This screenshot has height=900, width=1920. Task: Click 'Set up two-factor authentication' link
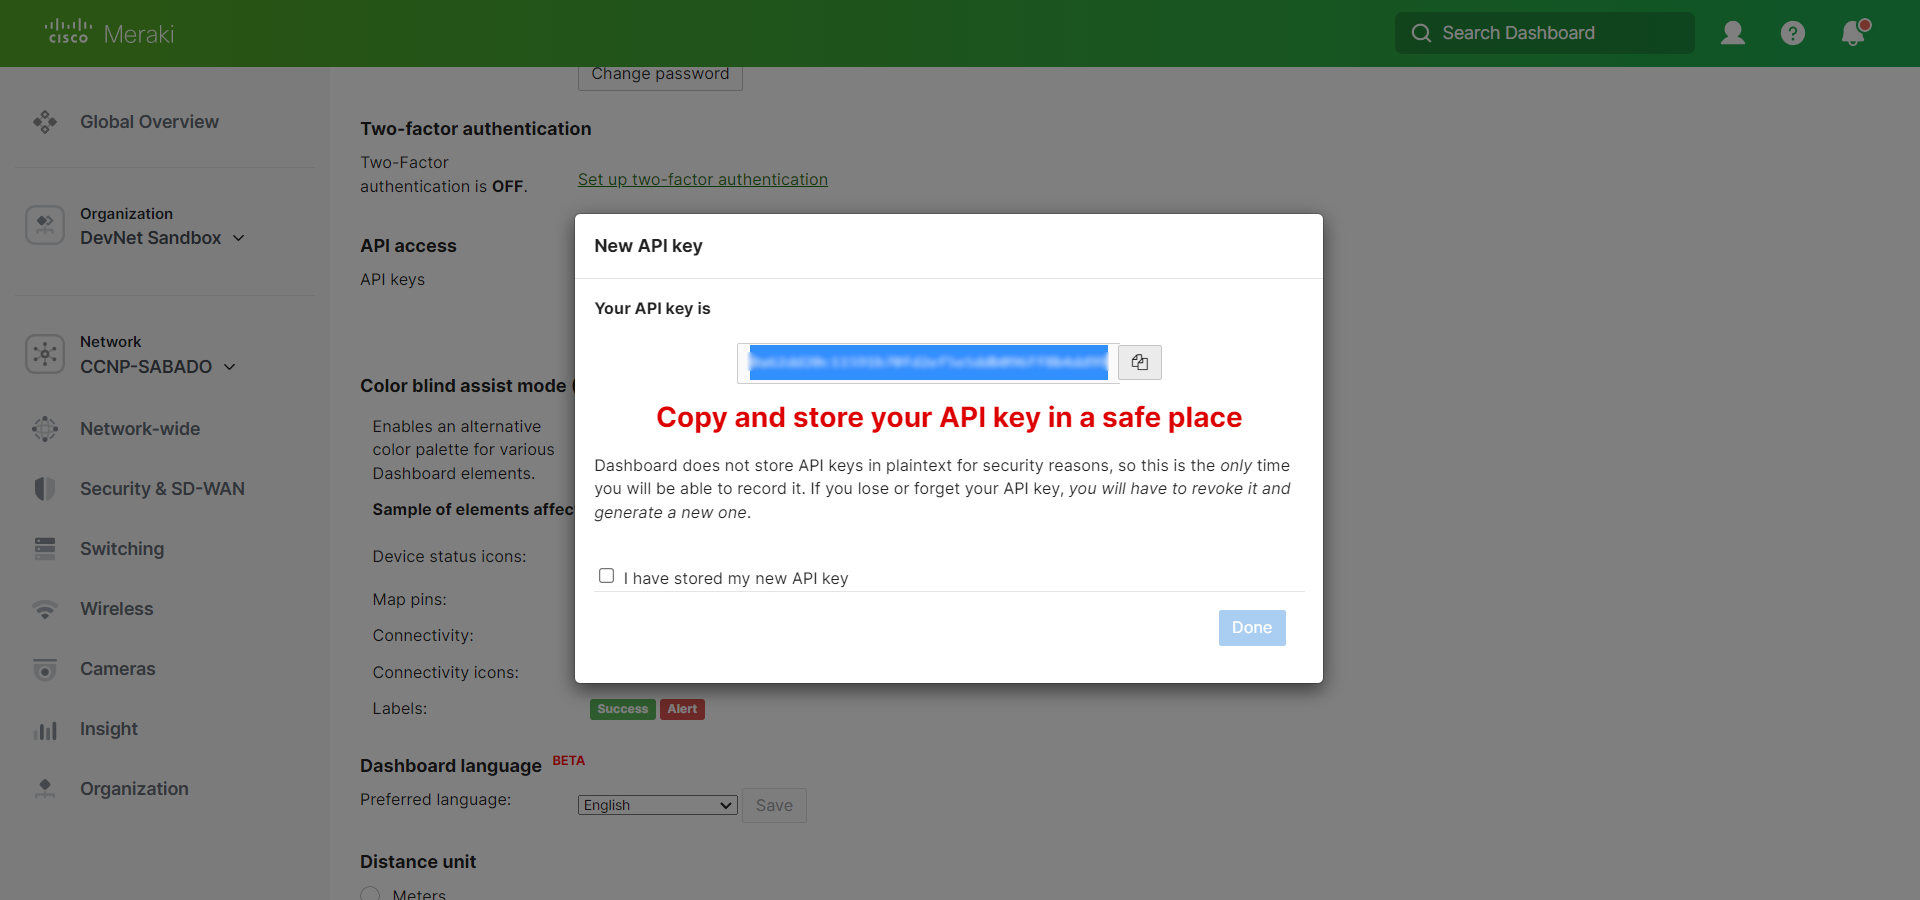tap(703, 180)
